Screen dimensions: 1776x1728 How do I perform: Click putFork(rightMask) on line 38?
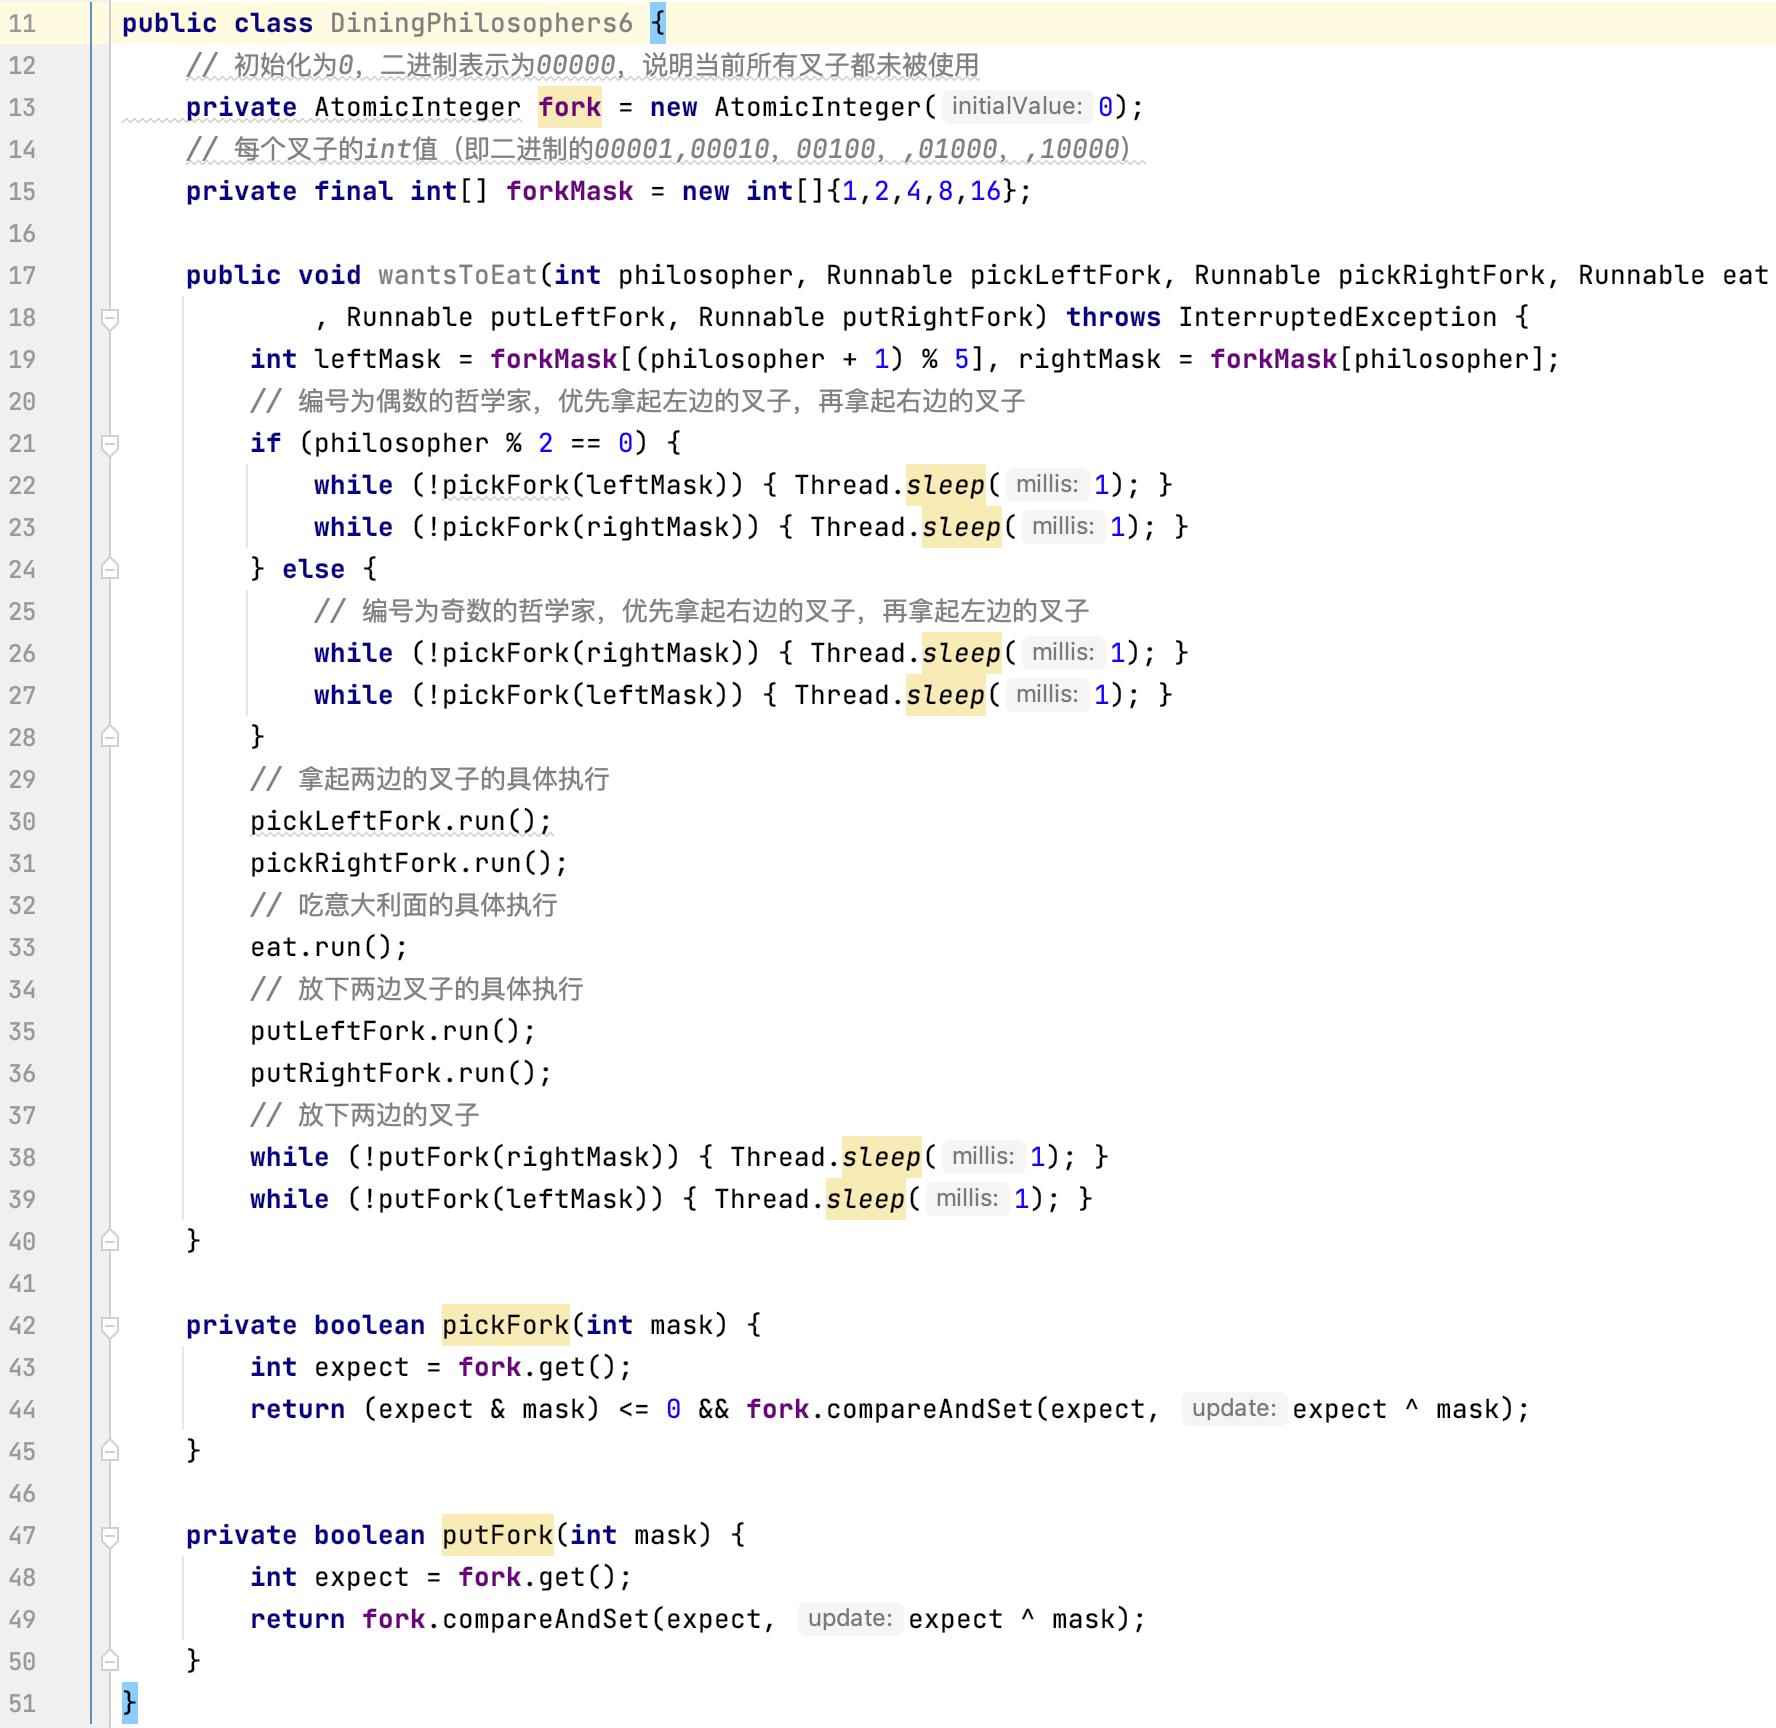pos(521,1157)
